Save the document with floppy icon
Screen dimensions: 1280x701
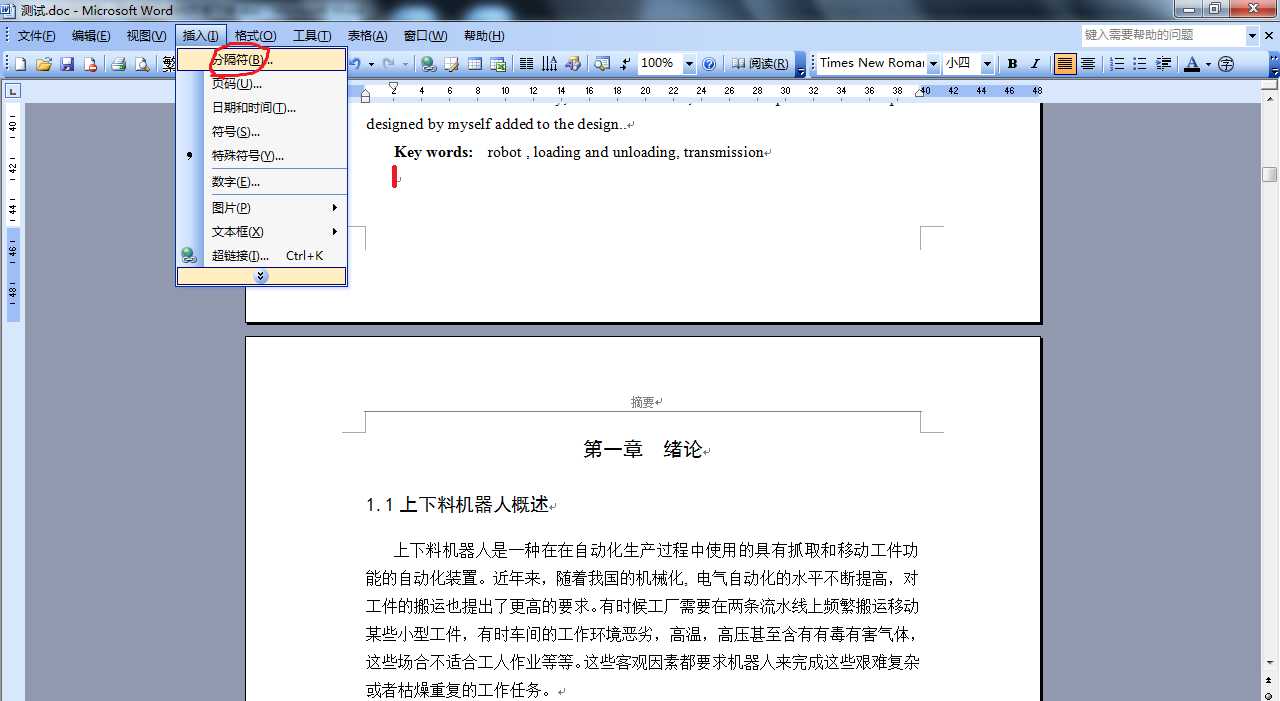point(67,64)
